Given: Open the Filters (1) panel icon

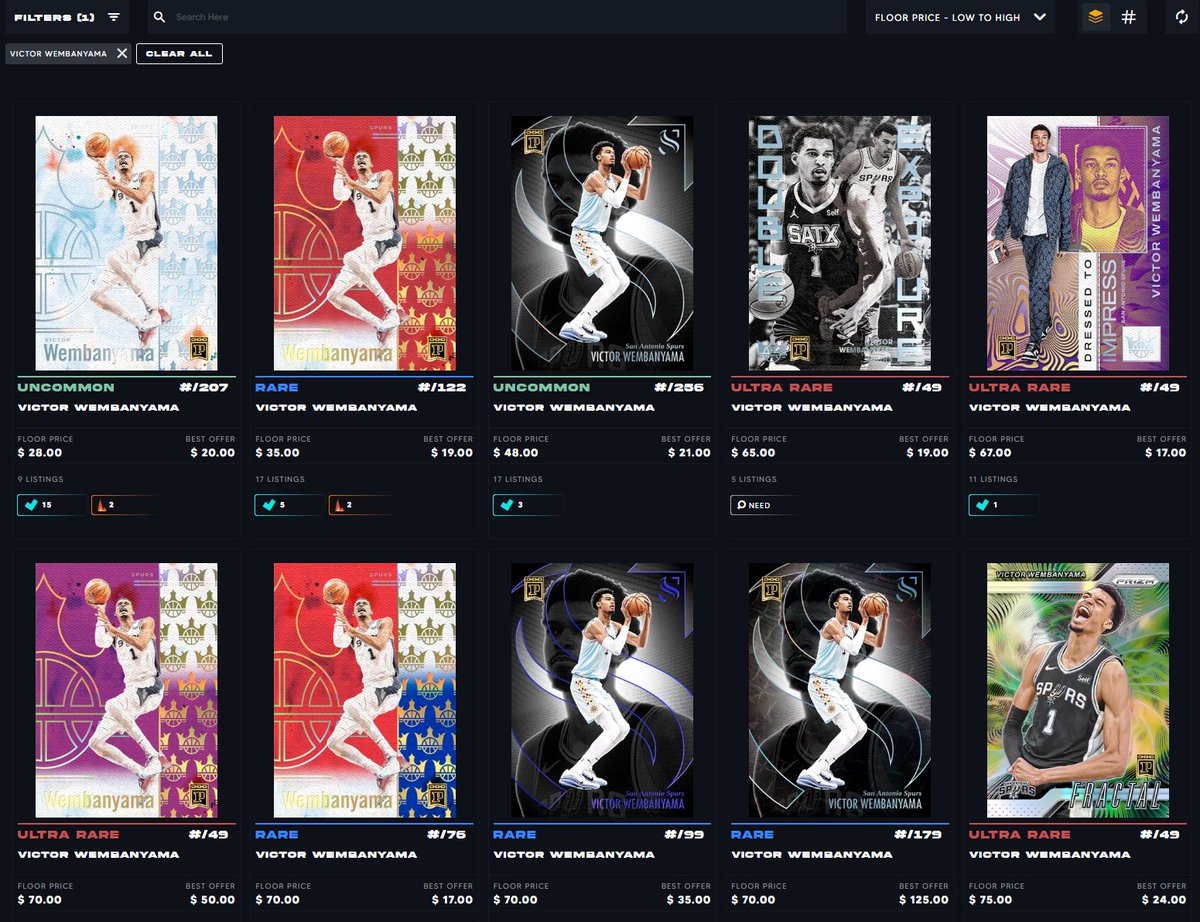Looking at the screenshot, I should click(x=114, y=17).
